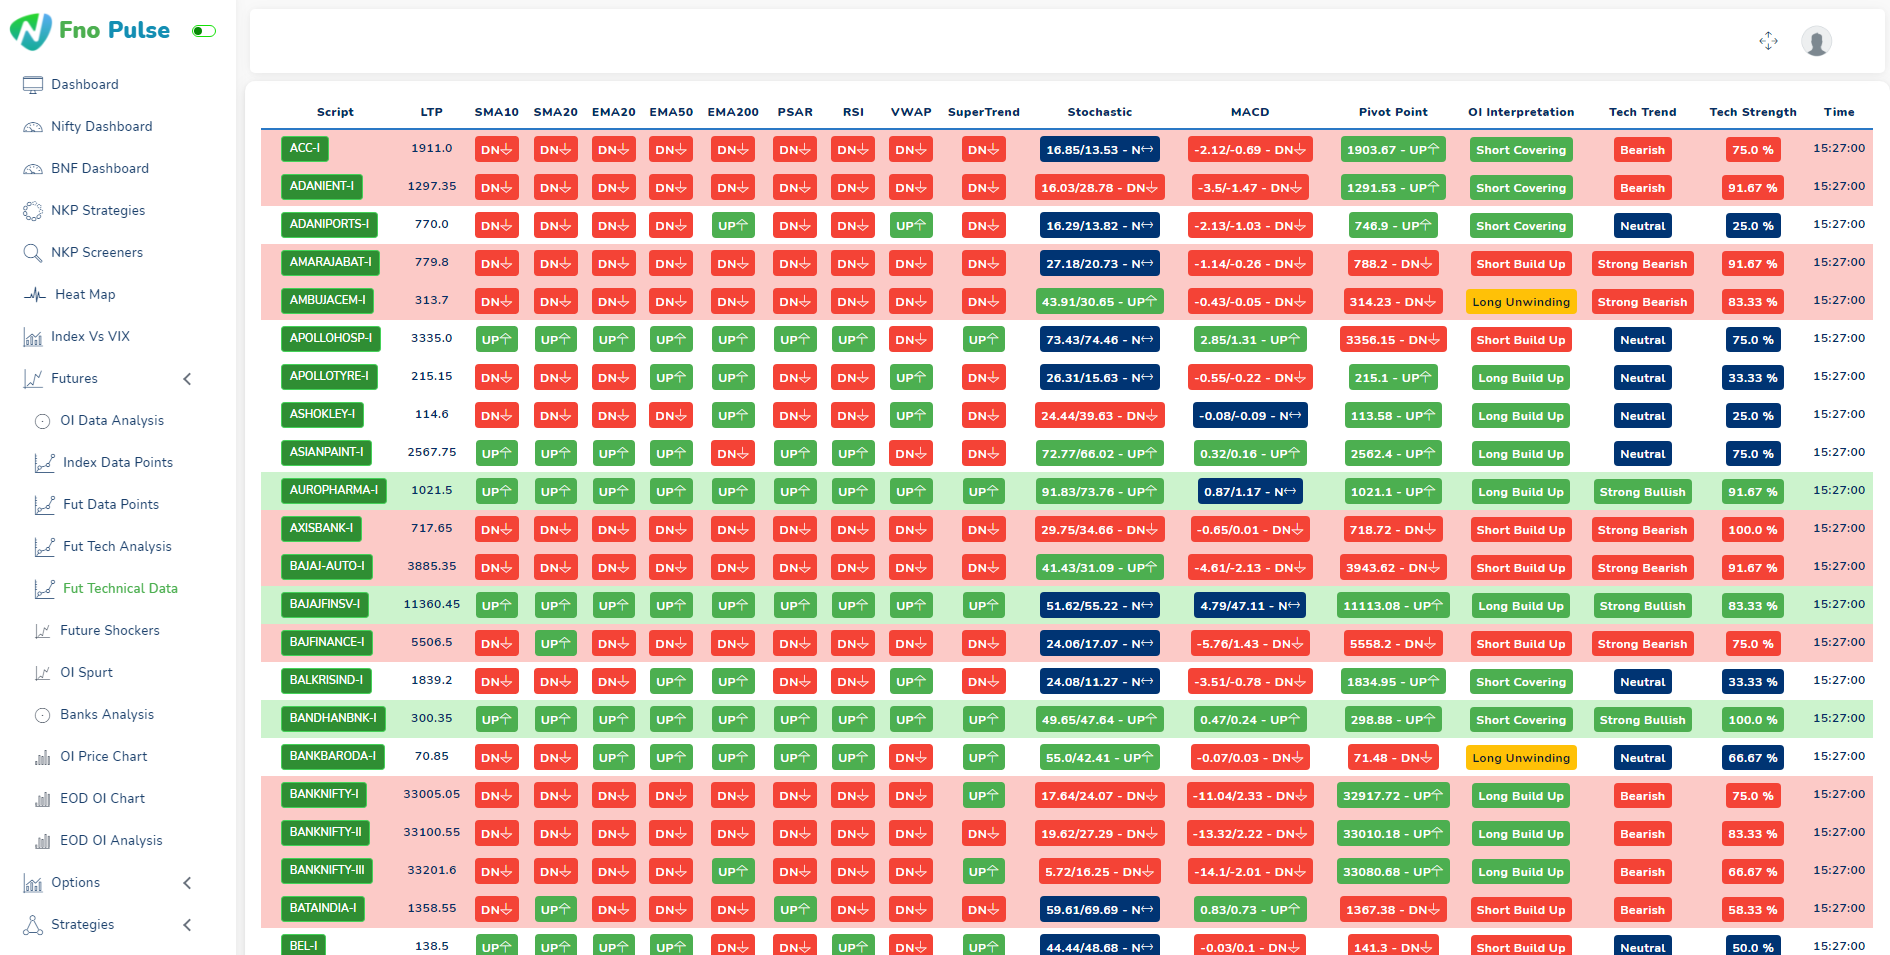The height and width of the screenshot is (955, 1890).
Task: Click the NKP Screeners magnifier icon
Action: [x=33, y=253]
